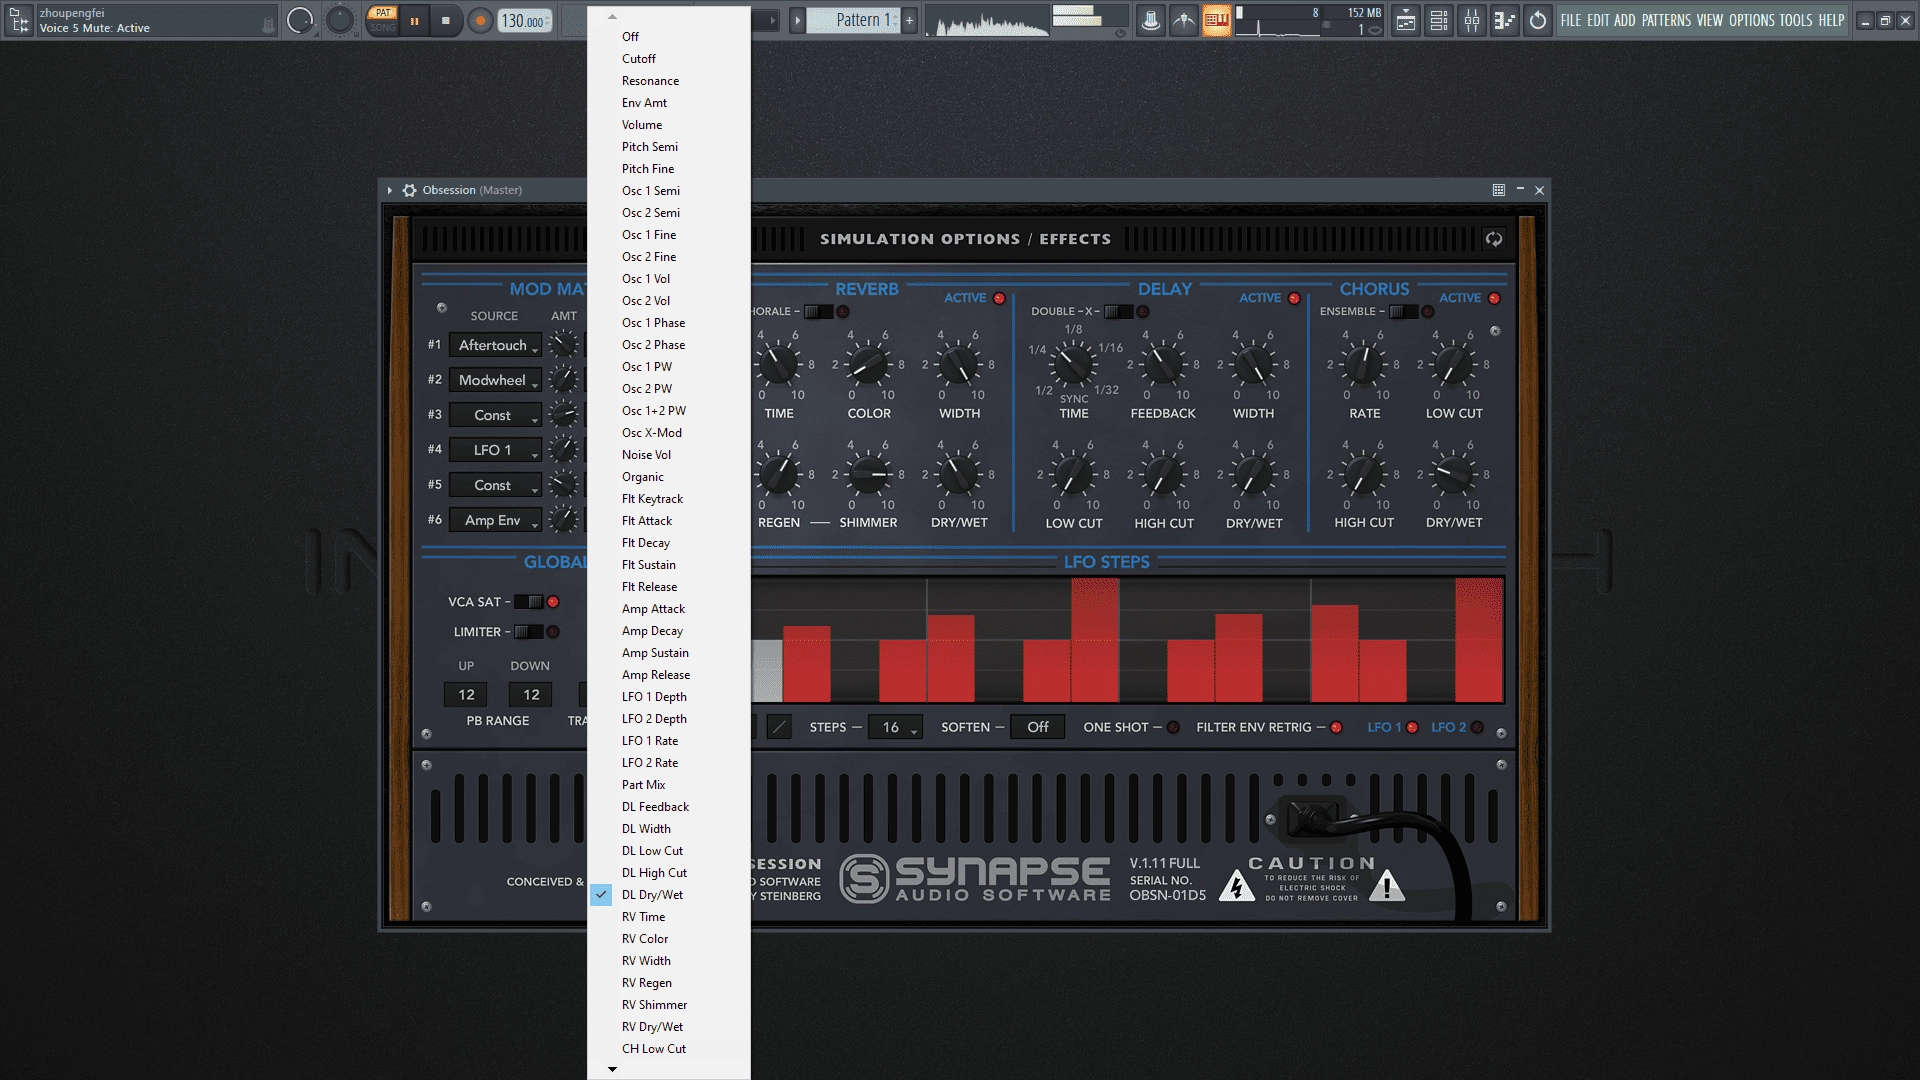
Task: Select checked DL Dry/Wet entry
Action: [669, 895]
